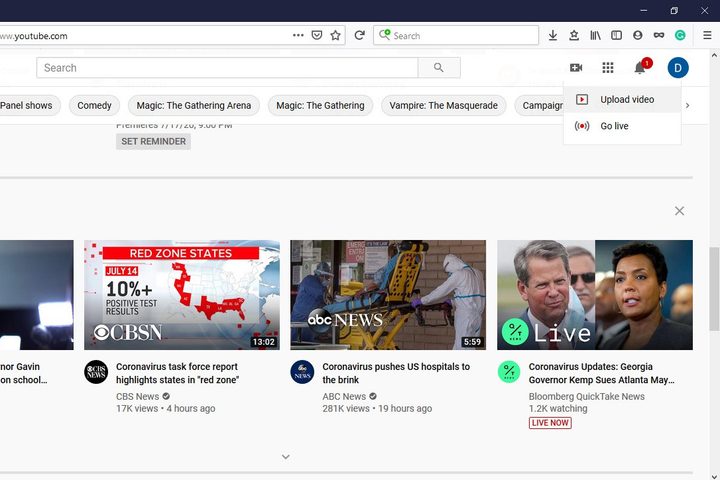Open the notifications bell
720x480 pixels.
click(x=640, y=68)
